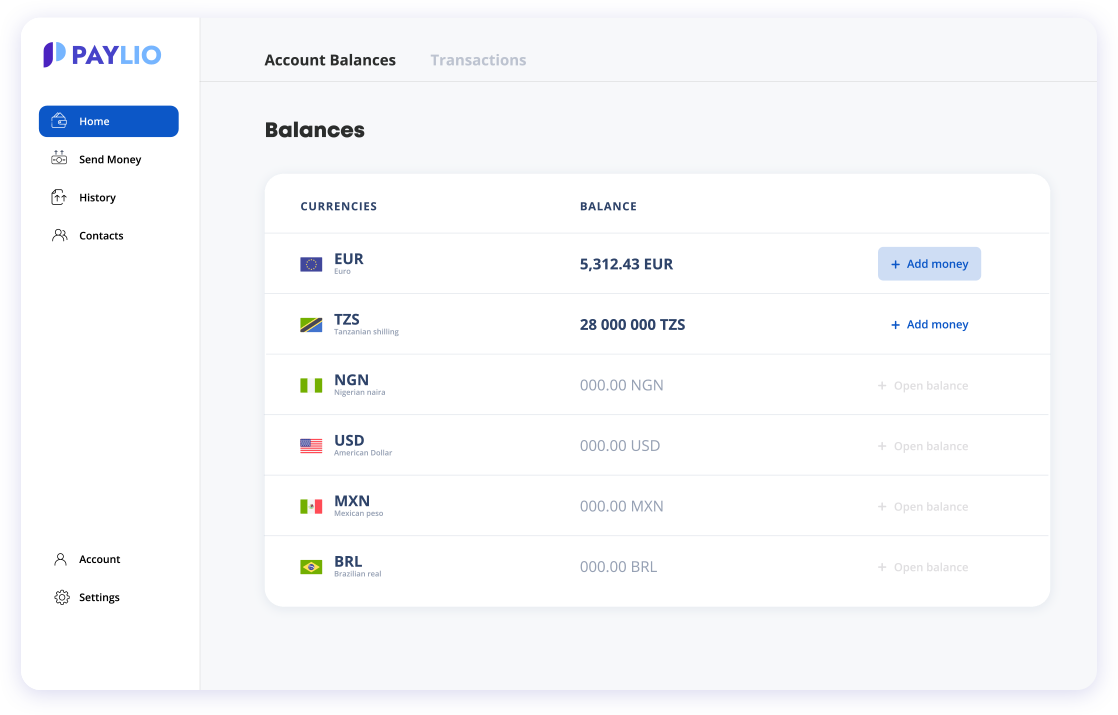Add money to the TZS balance
Screen dimensions: 1118x715
pos(929,325)
